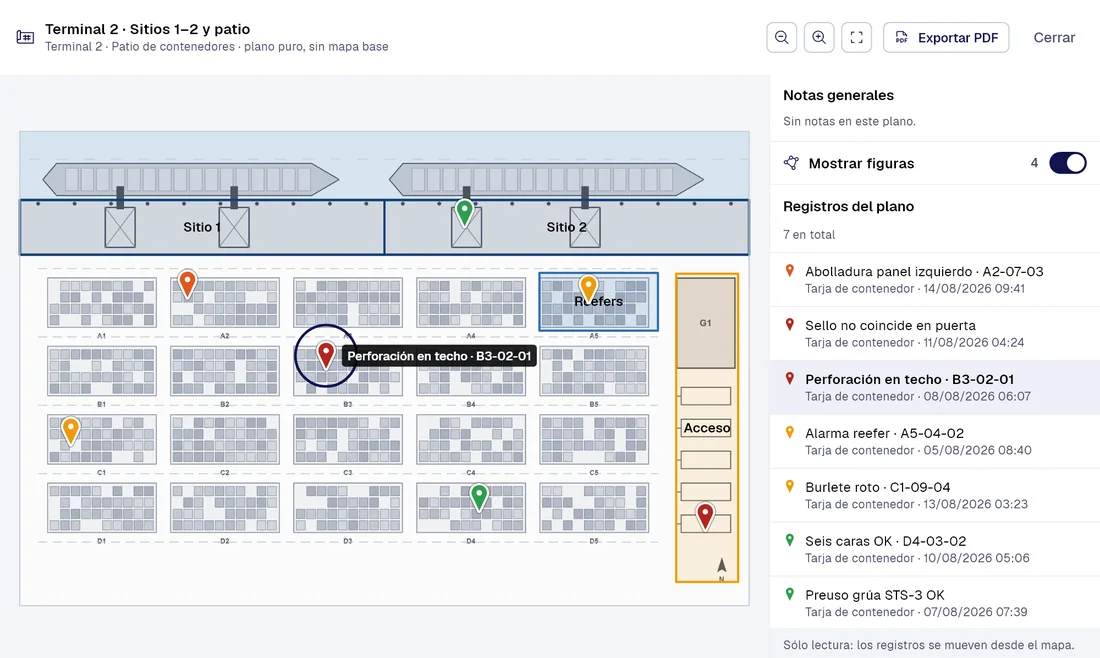The height and width of the screenshot is (658, 1100).
Task: Click the Perforación en techo tooltip on the map
Action: coord(439,356)
